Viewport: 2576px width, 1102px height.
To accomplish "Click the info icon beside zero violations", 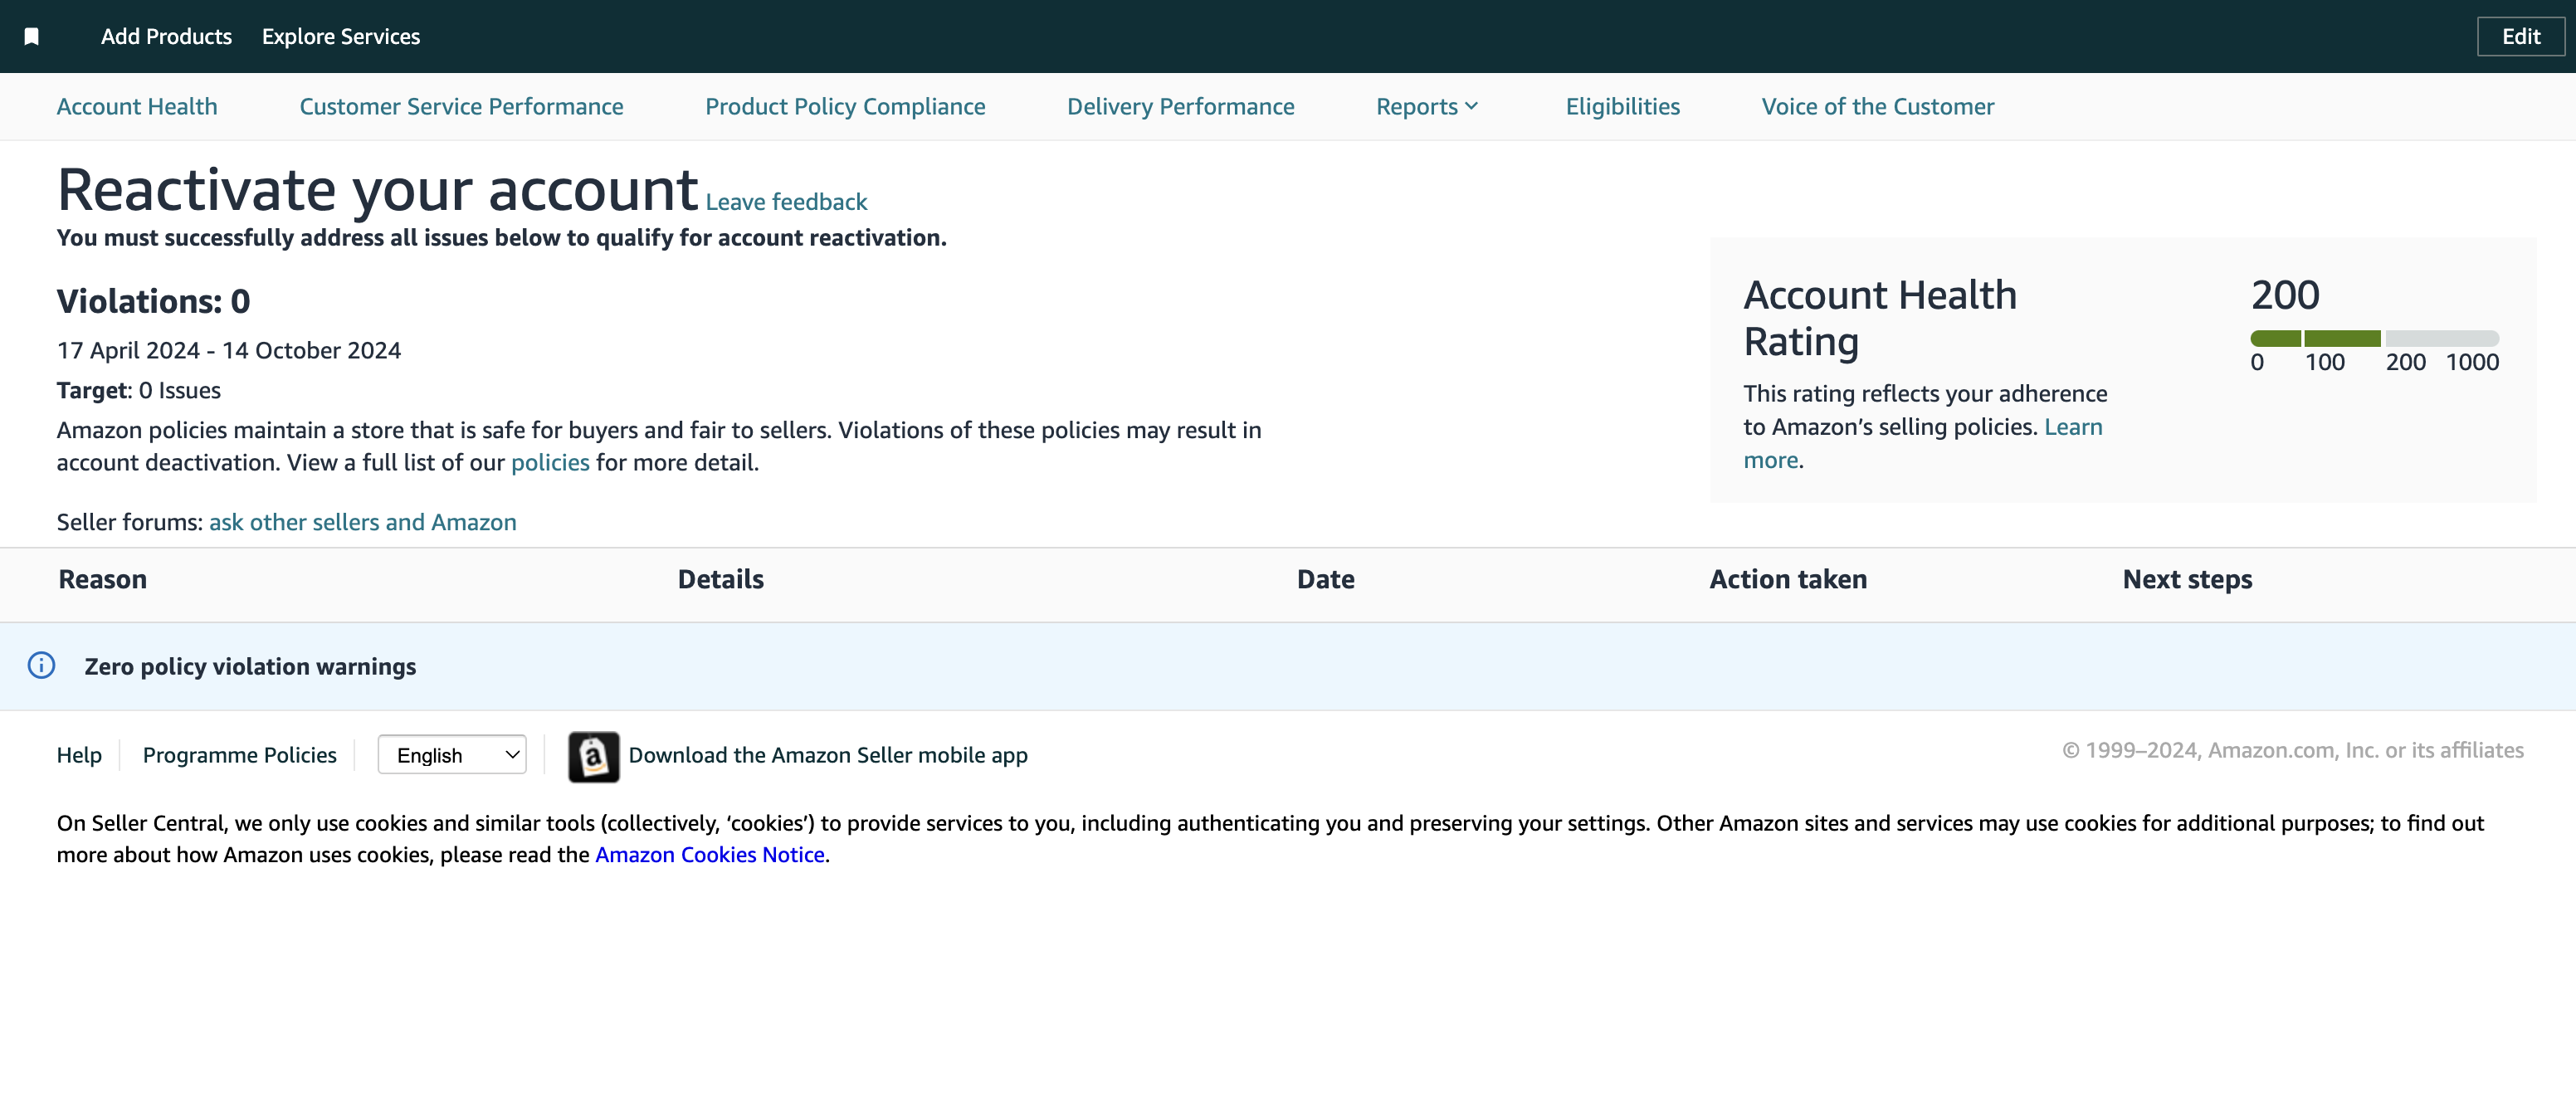I will coord(41,665).
